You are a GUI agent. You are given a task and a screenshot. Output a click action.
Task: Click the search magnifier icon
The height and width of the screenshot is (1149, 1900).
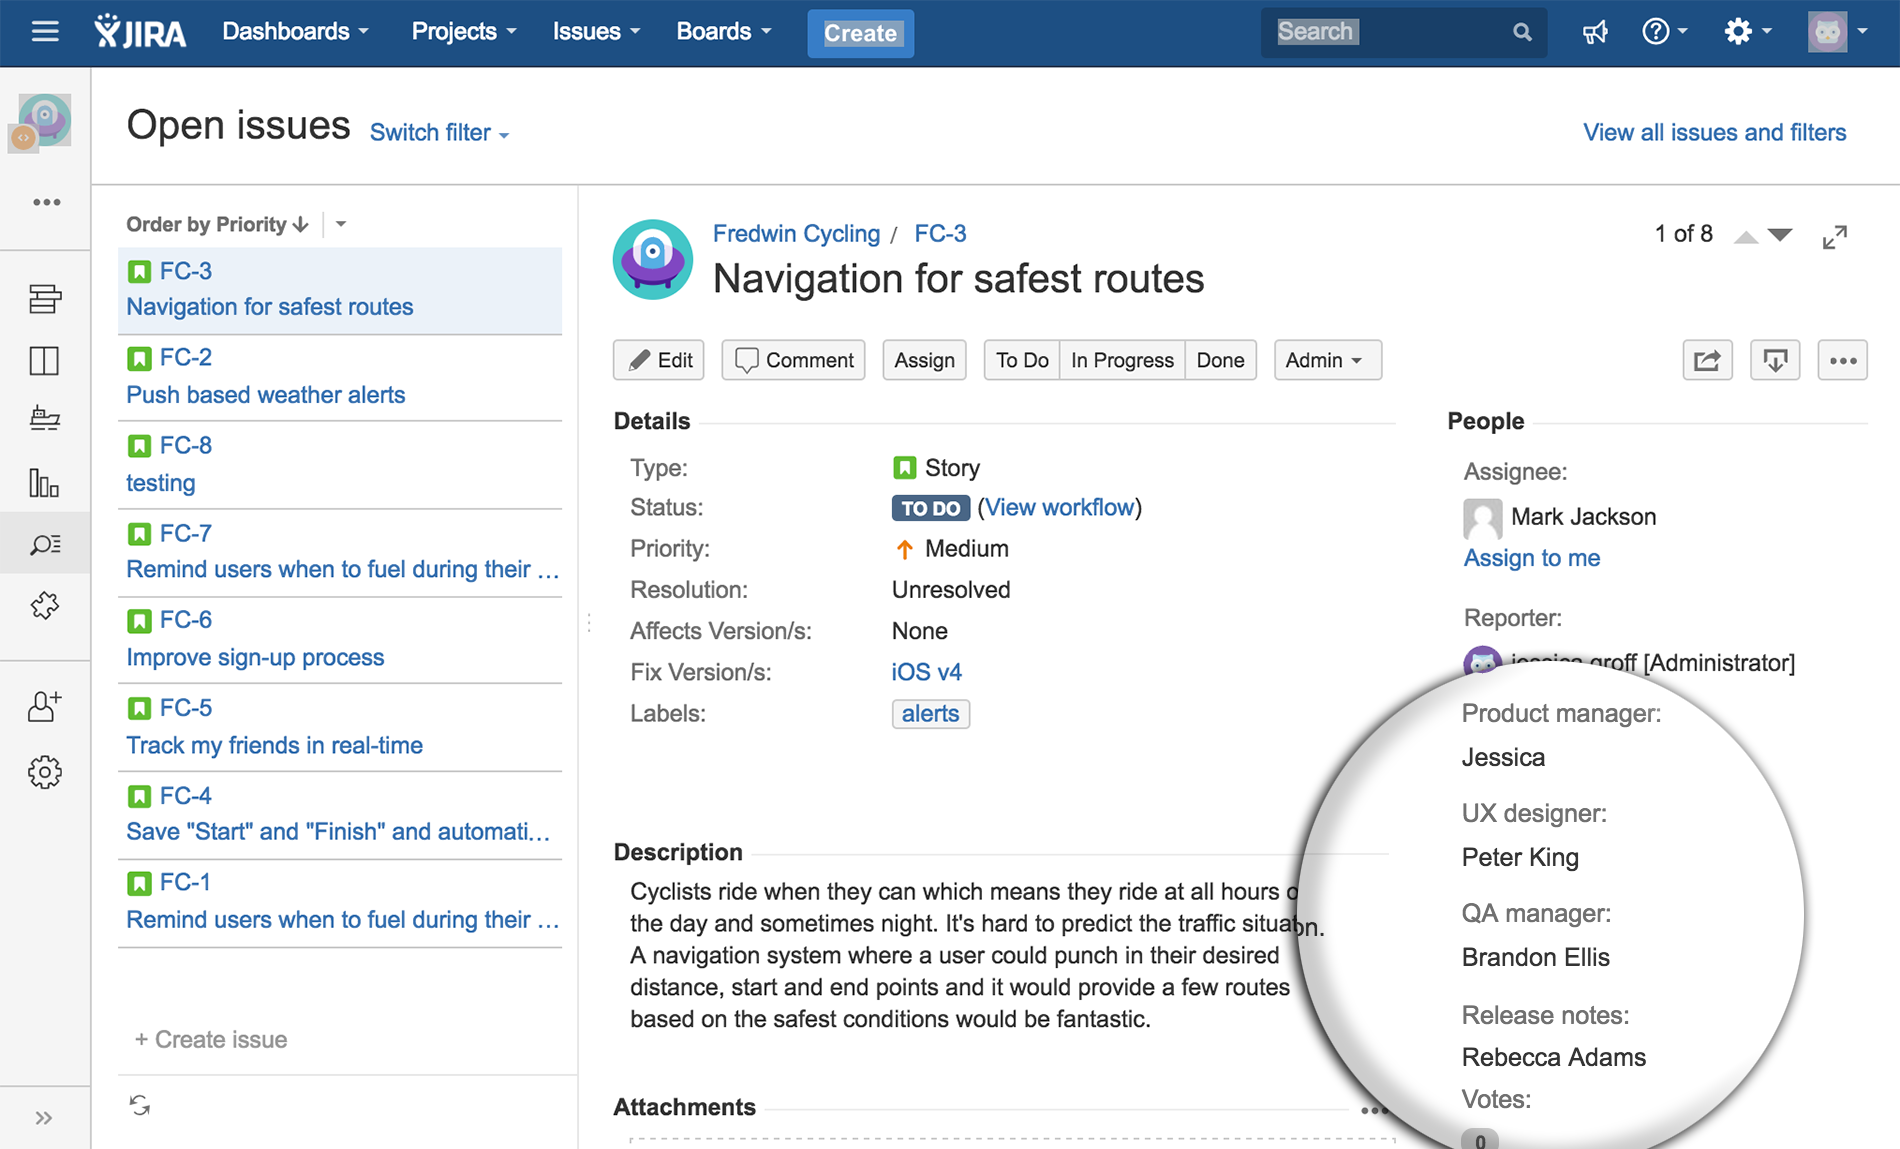pos(1522,32)
